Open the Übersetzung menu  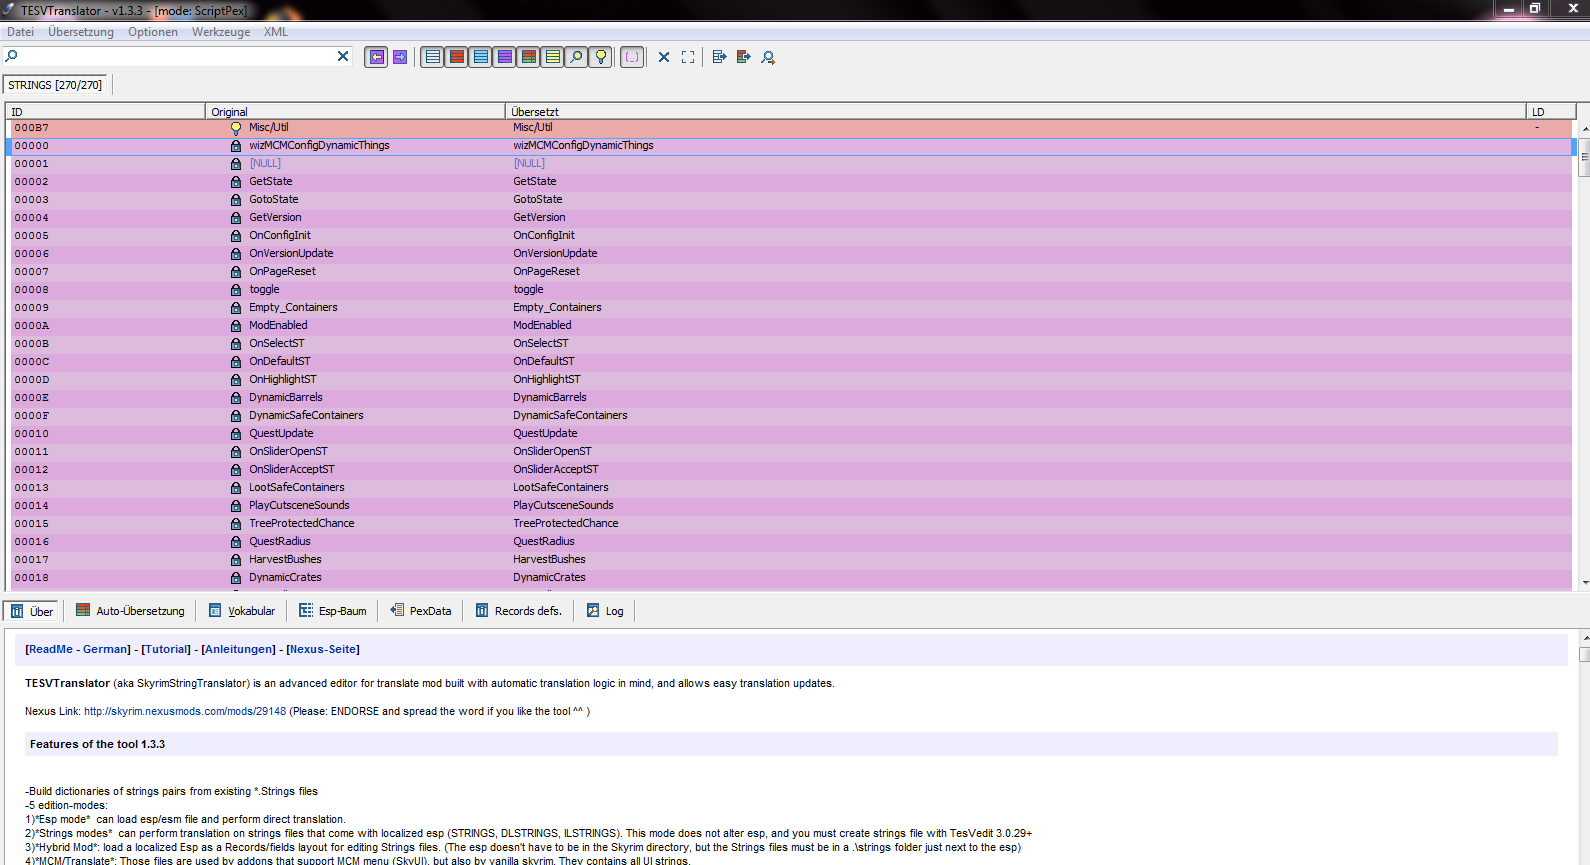[x=81, y=32]
